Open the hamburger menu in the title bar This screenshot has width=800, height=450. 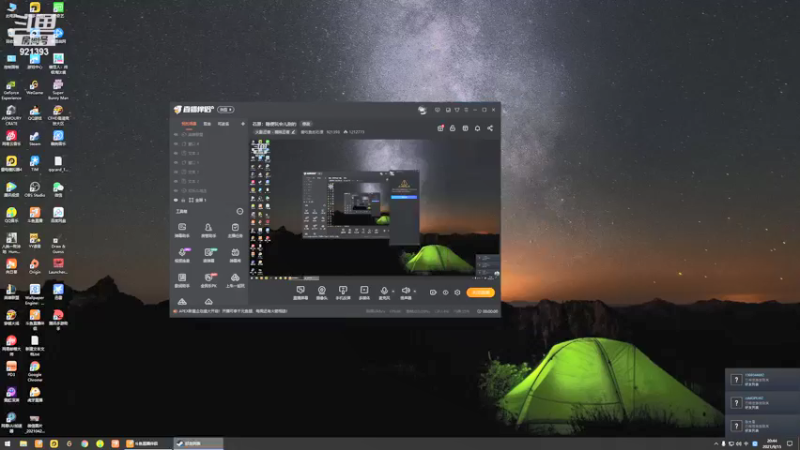point(466,110)
